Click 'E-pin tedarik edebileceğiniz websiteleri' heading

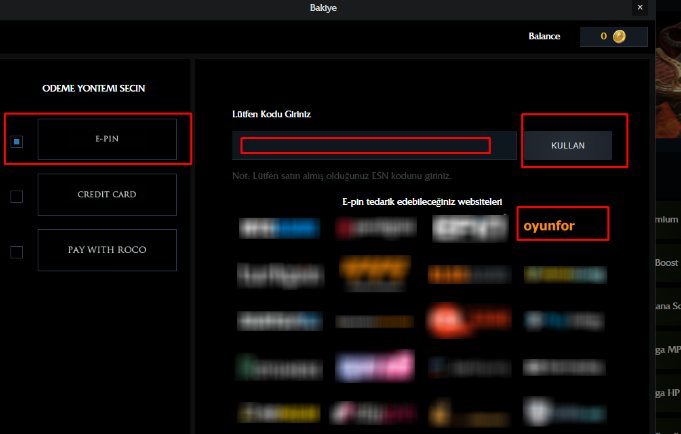(x=422, y=202)
